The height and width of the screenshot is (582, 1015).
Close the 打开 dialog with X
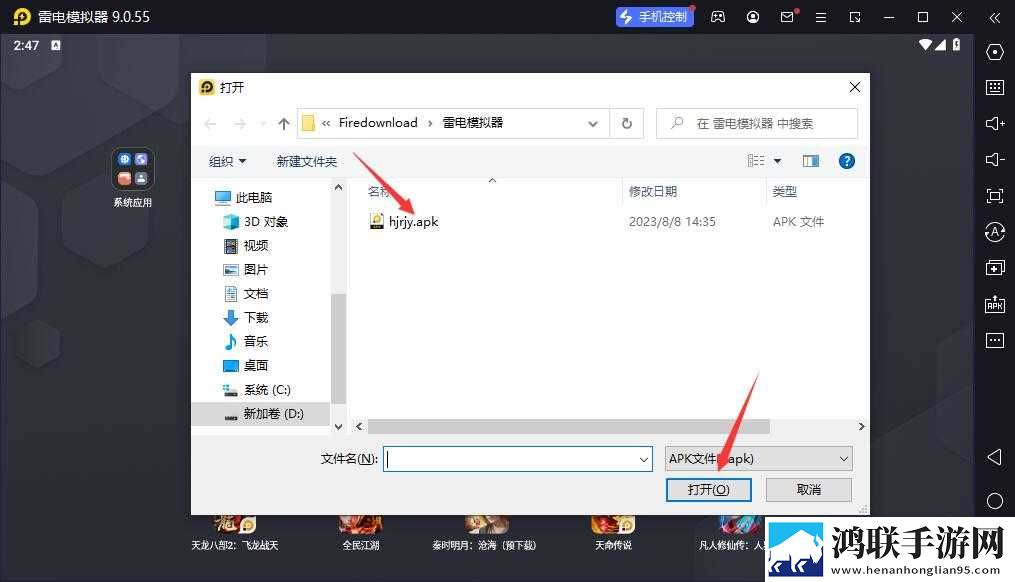coord(854,87)
